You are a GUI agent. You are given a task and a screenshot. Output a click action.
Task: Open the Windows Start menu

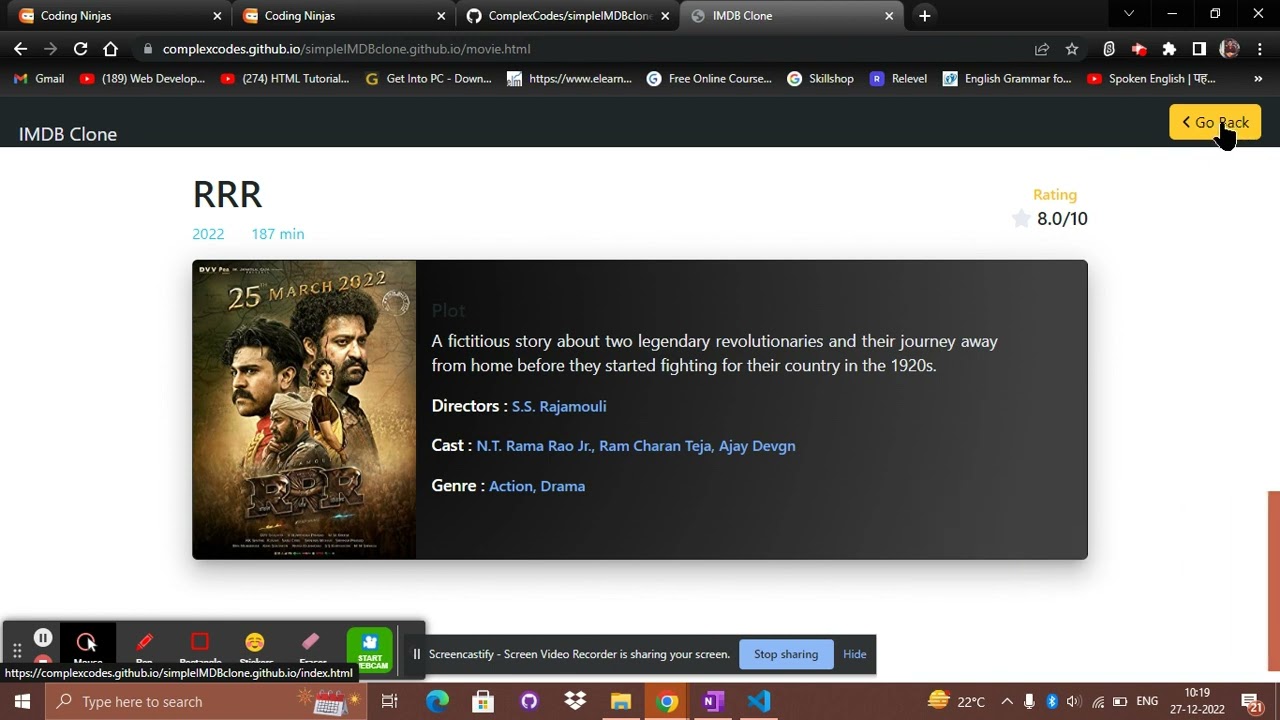click(x=22, y=702)
